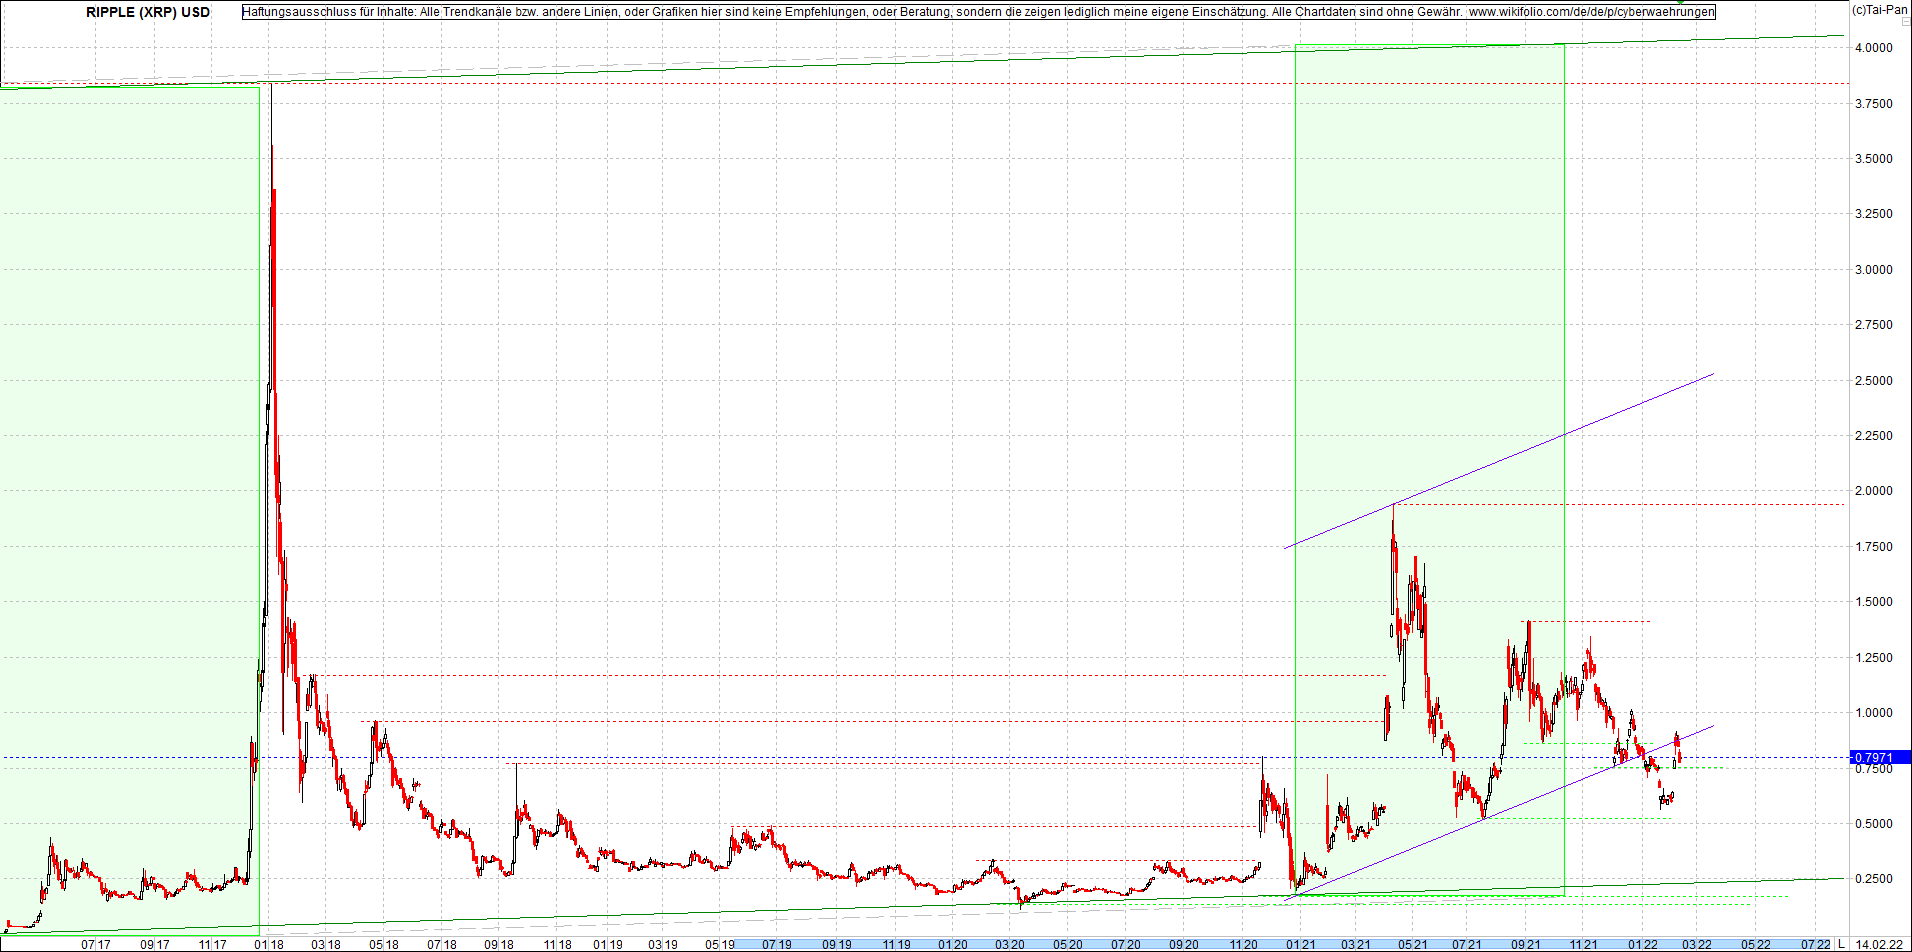
Task: Click the '03 22' date on the time axis
Action: point(1696,944)
